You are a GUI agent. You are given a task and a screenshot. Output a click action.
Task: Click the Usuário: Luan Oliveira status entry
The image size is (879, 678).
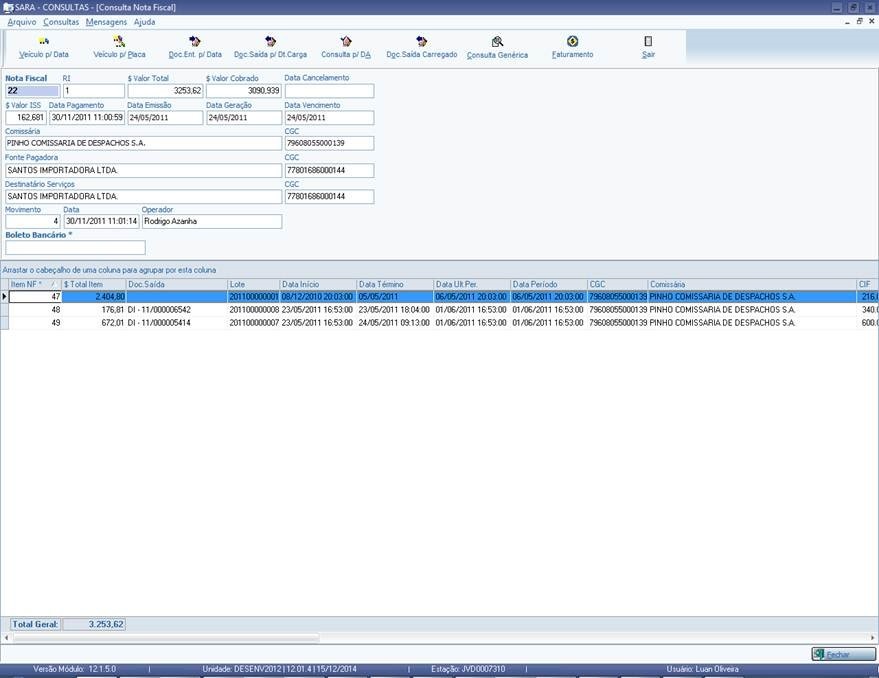tap(702, 669)
